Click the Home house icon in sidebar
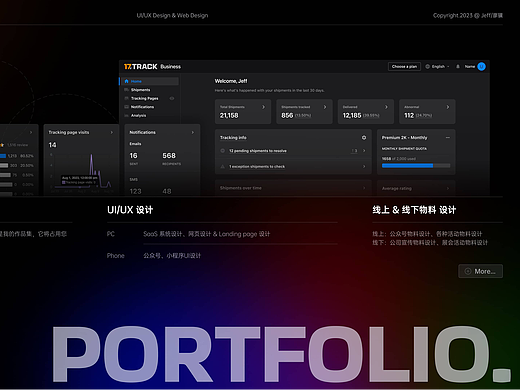Viewport: 520px width, 390px height. (126, 81)
